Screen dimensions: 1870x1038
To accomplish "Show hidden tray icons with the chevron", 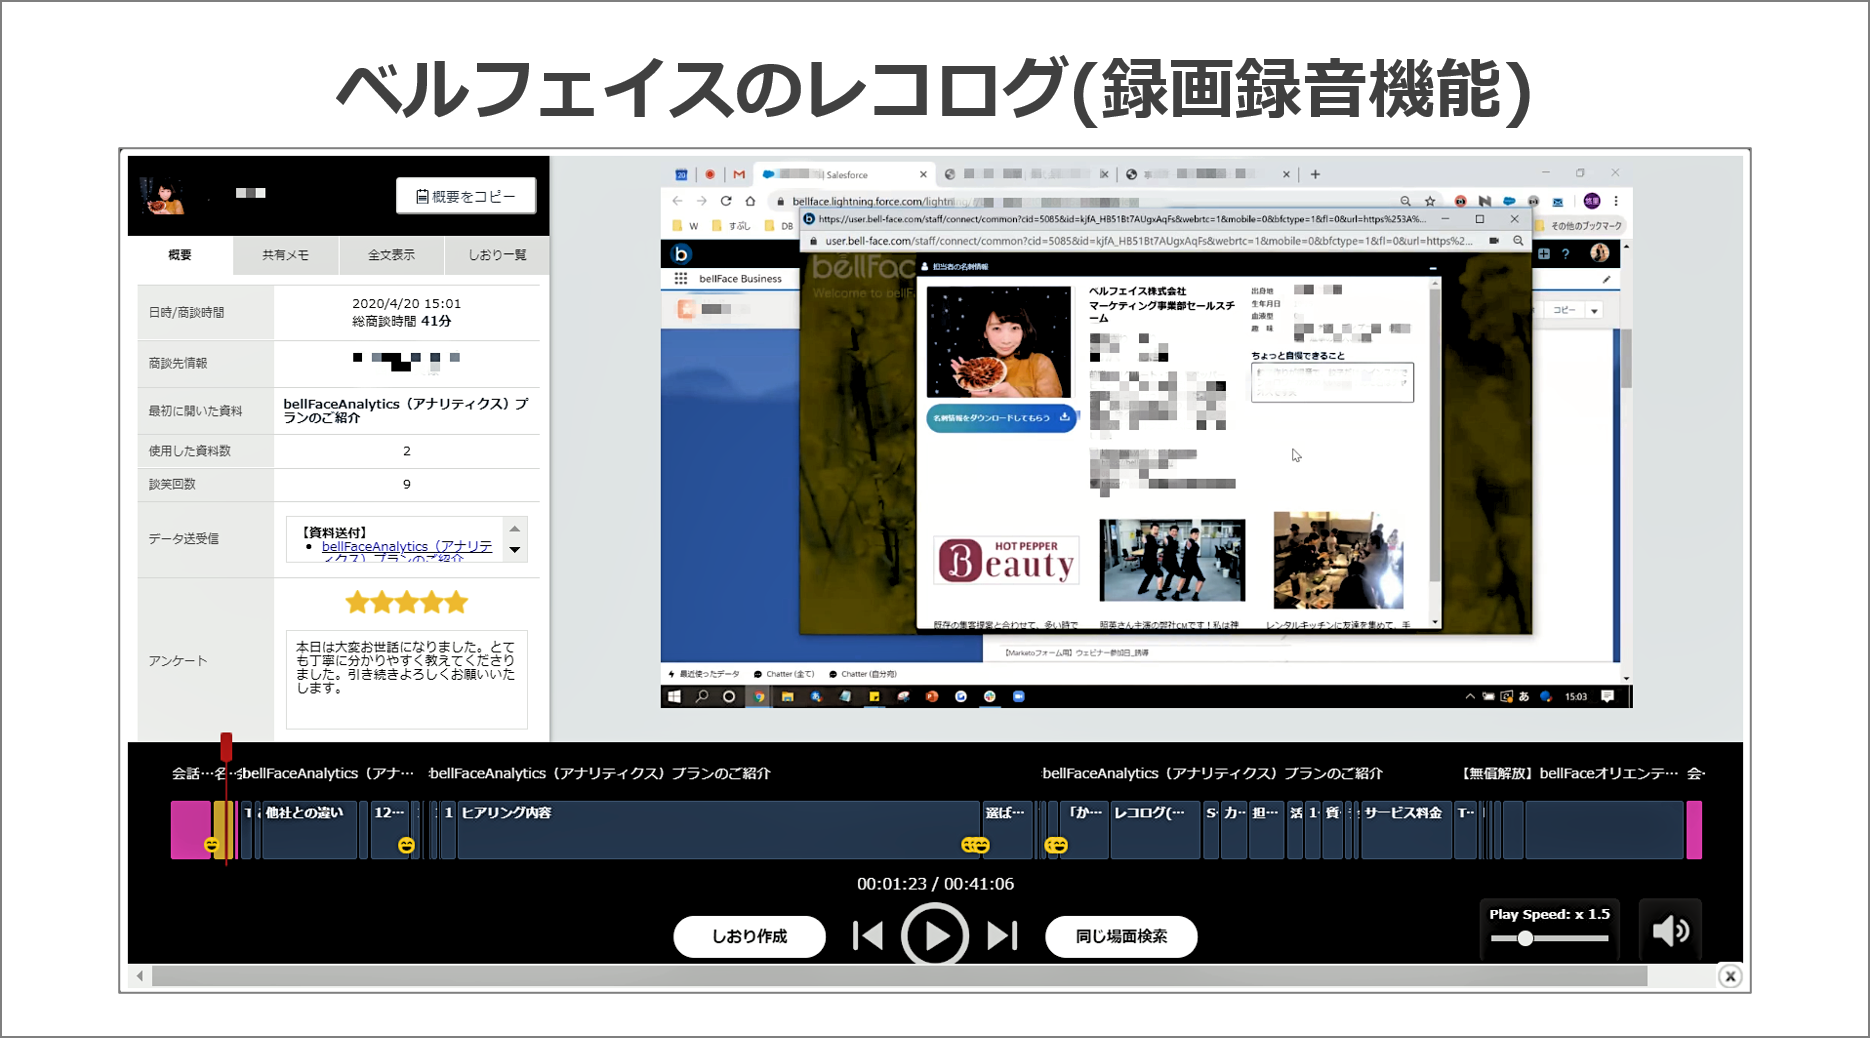I will tap(1469, 697).
